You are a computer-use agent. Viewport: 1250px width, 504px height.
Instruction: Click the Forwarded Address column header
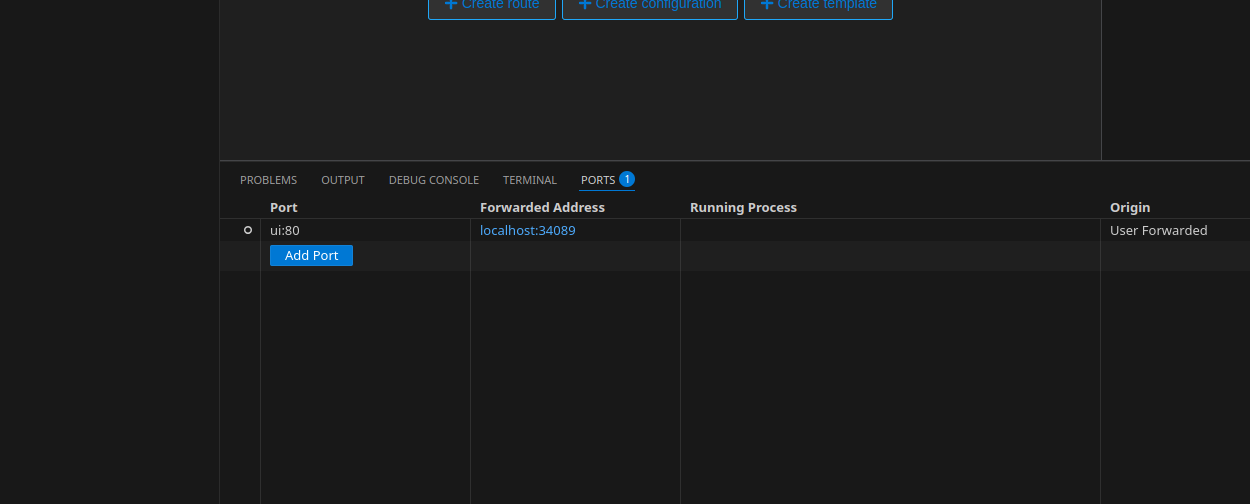pyautogui.click(x=542, y=207)
